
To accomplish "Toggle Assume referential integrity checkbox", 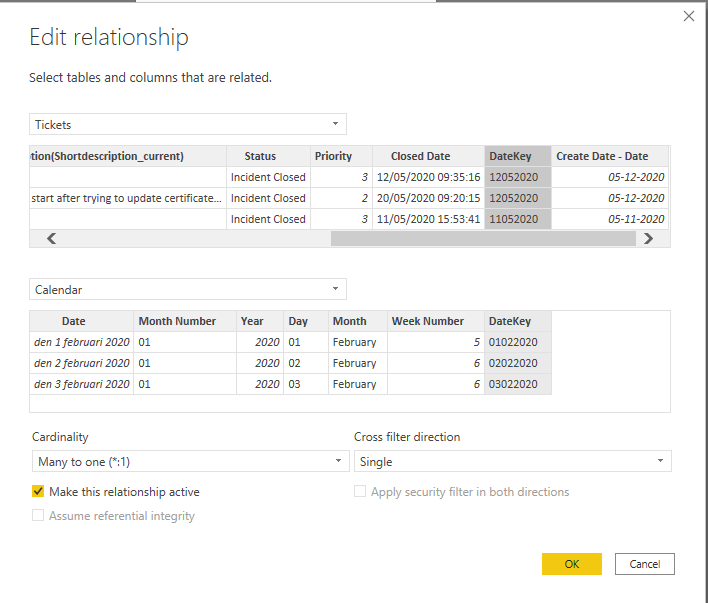I will click(x=38, y=515).
